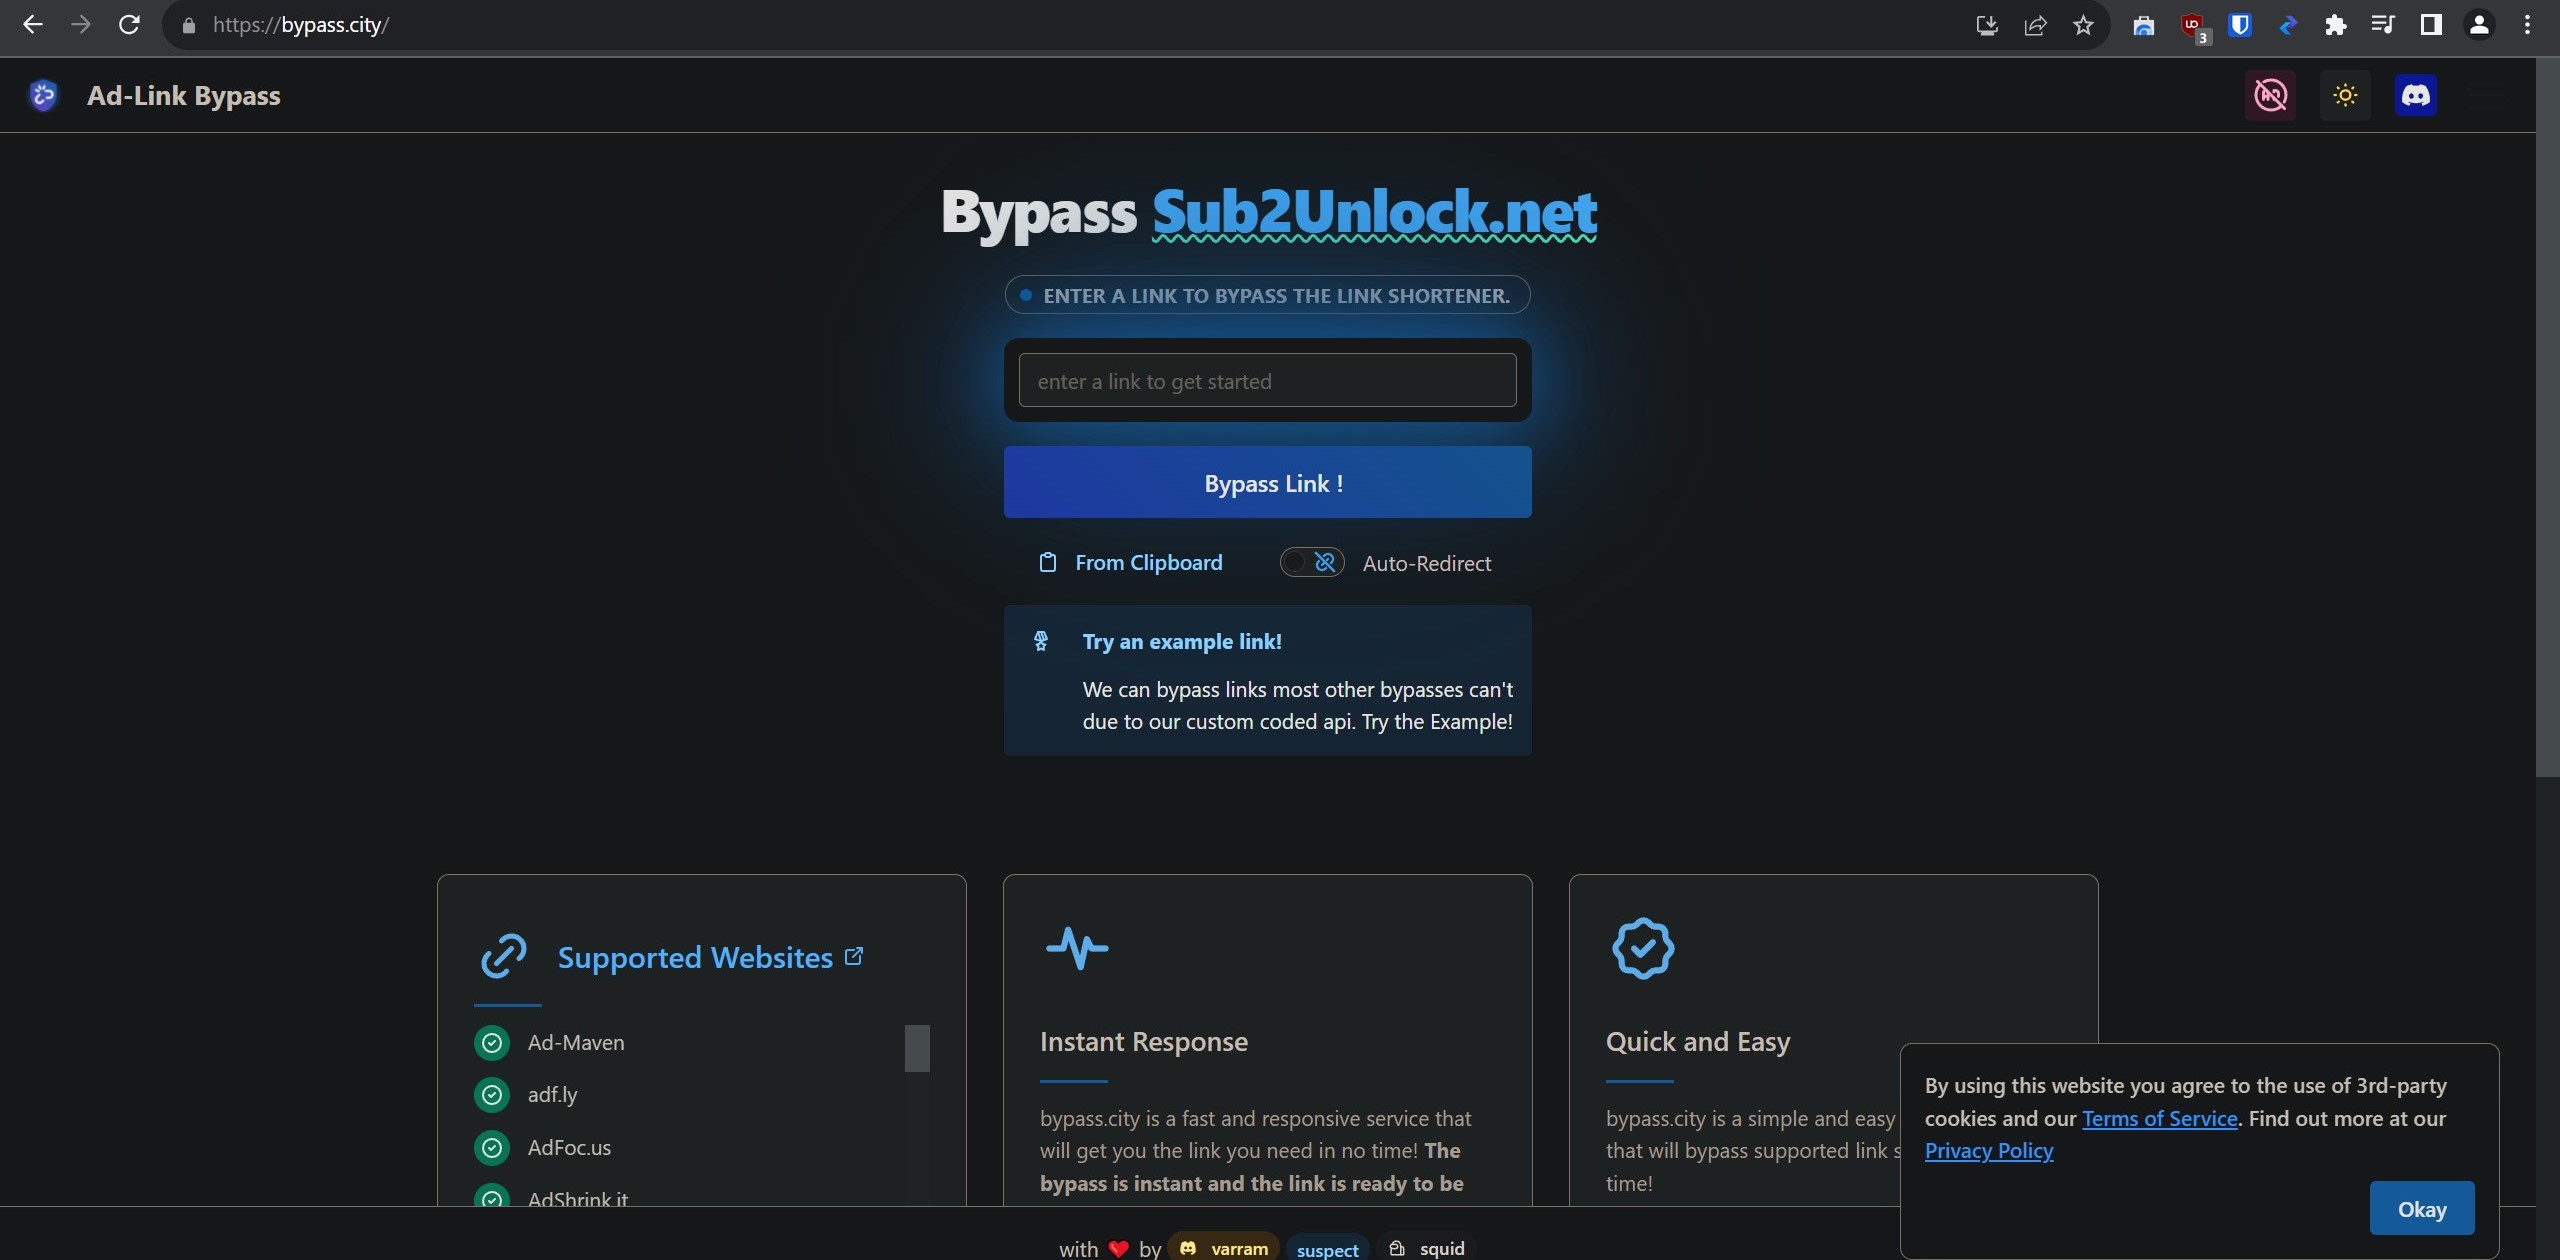
Task: Open the Chrome three-dot menu
Action: (x=2527, y=25)
